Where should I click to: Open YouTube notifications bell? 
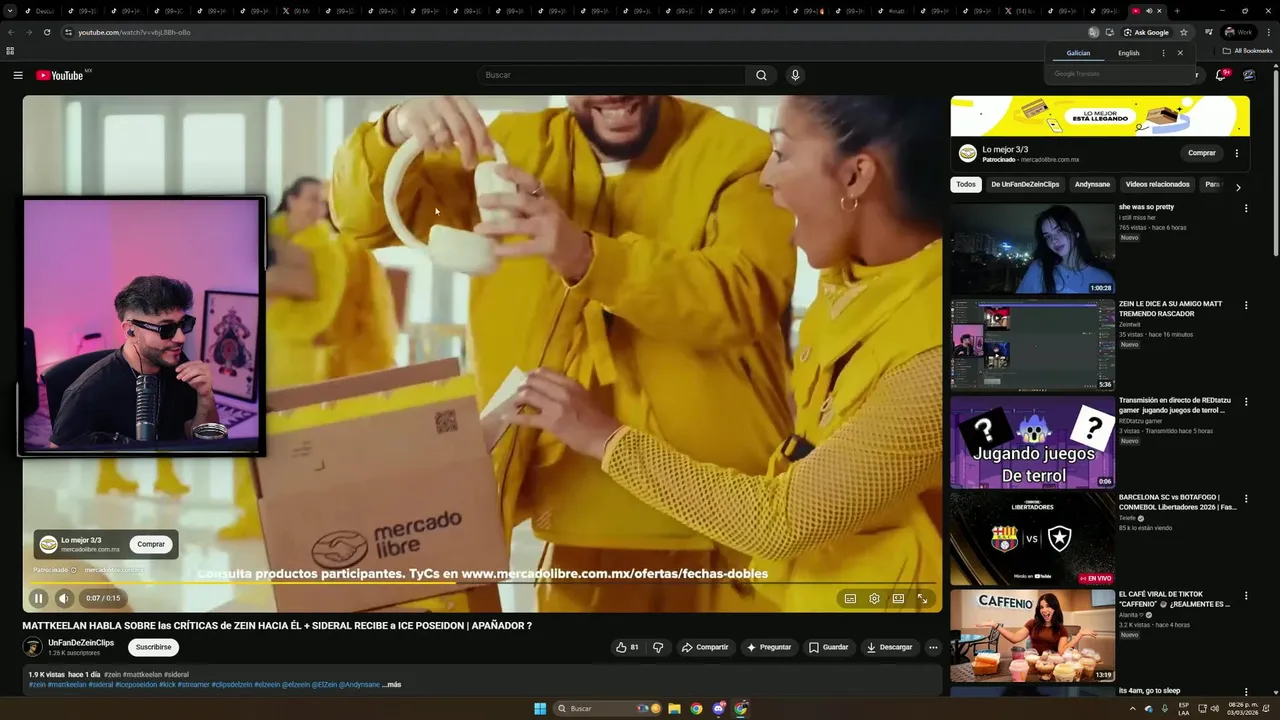click(x=1221, y=75)
